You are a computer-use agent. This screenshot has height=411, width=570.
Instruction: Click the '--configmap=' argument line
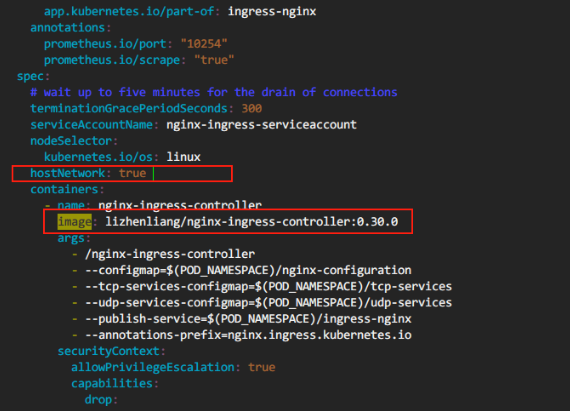point(248,270)
